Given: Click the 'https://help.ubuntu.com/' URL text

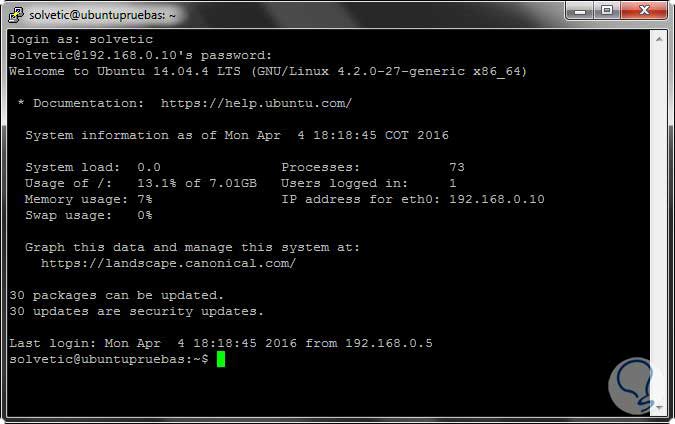Looking at the screenshot, I should tap(257, 103).
